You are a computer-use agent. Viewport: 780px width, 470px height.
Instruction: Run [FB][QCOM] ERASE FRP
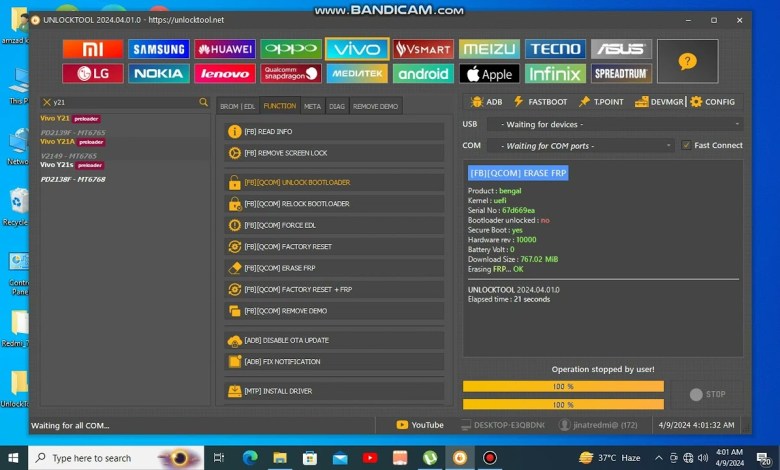(x=334, y=268)
